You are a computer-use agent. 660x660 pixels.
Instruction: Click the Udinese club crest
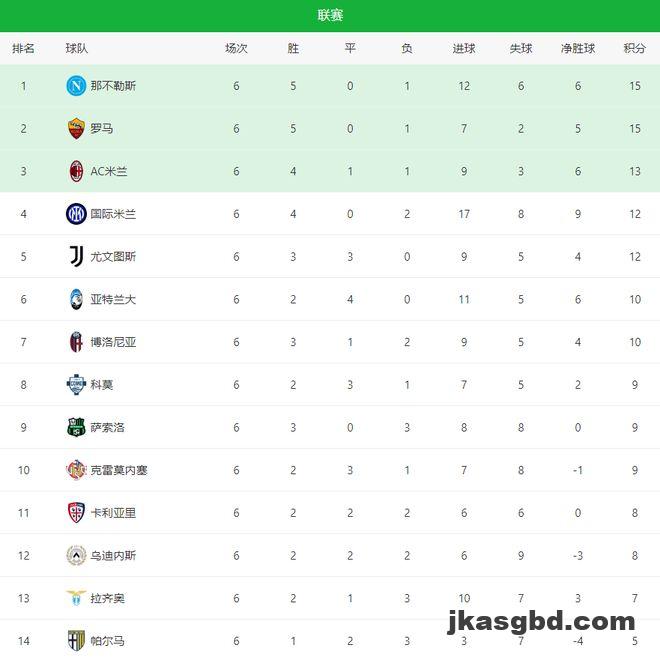76,556
